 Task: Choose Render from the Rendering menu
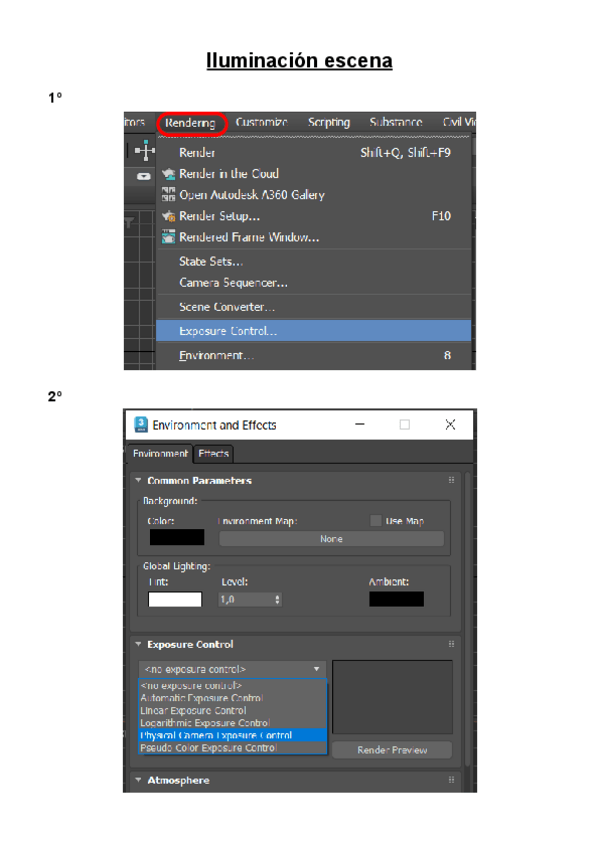pyautogui.click(x=314, y=153)
